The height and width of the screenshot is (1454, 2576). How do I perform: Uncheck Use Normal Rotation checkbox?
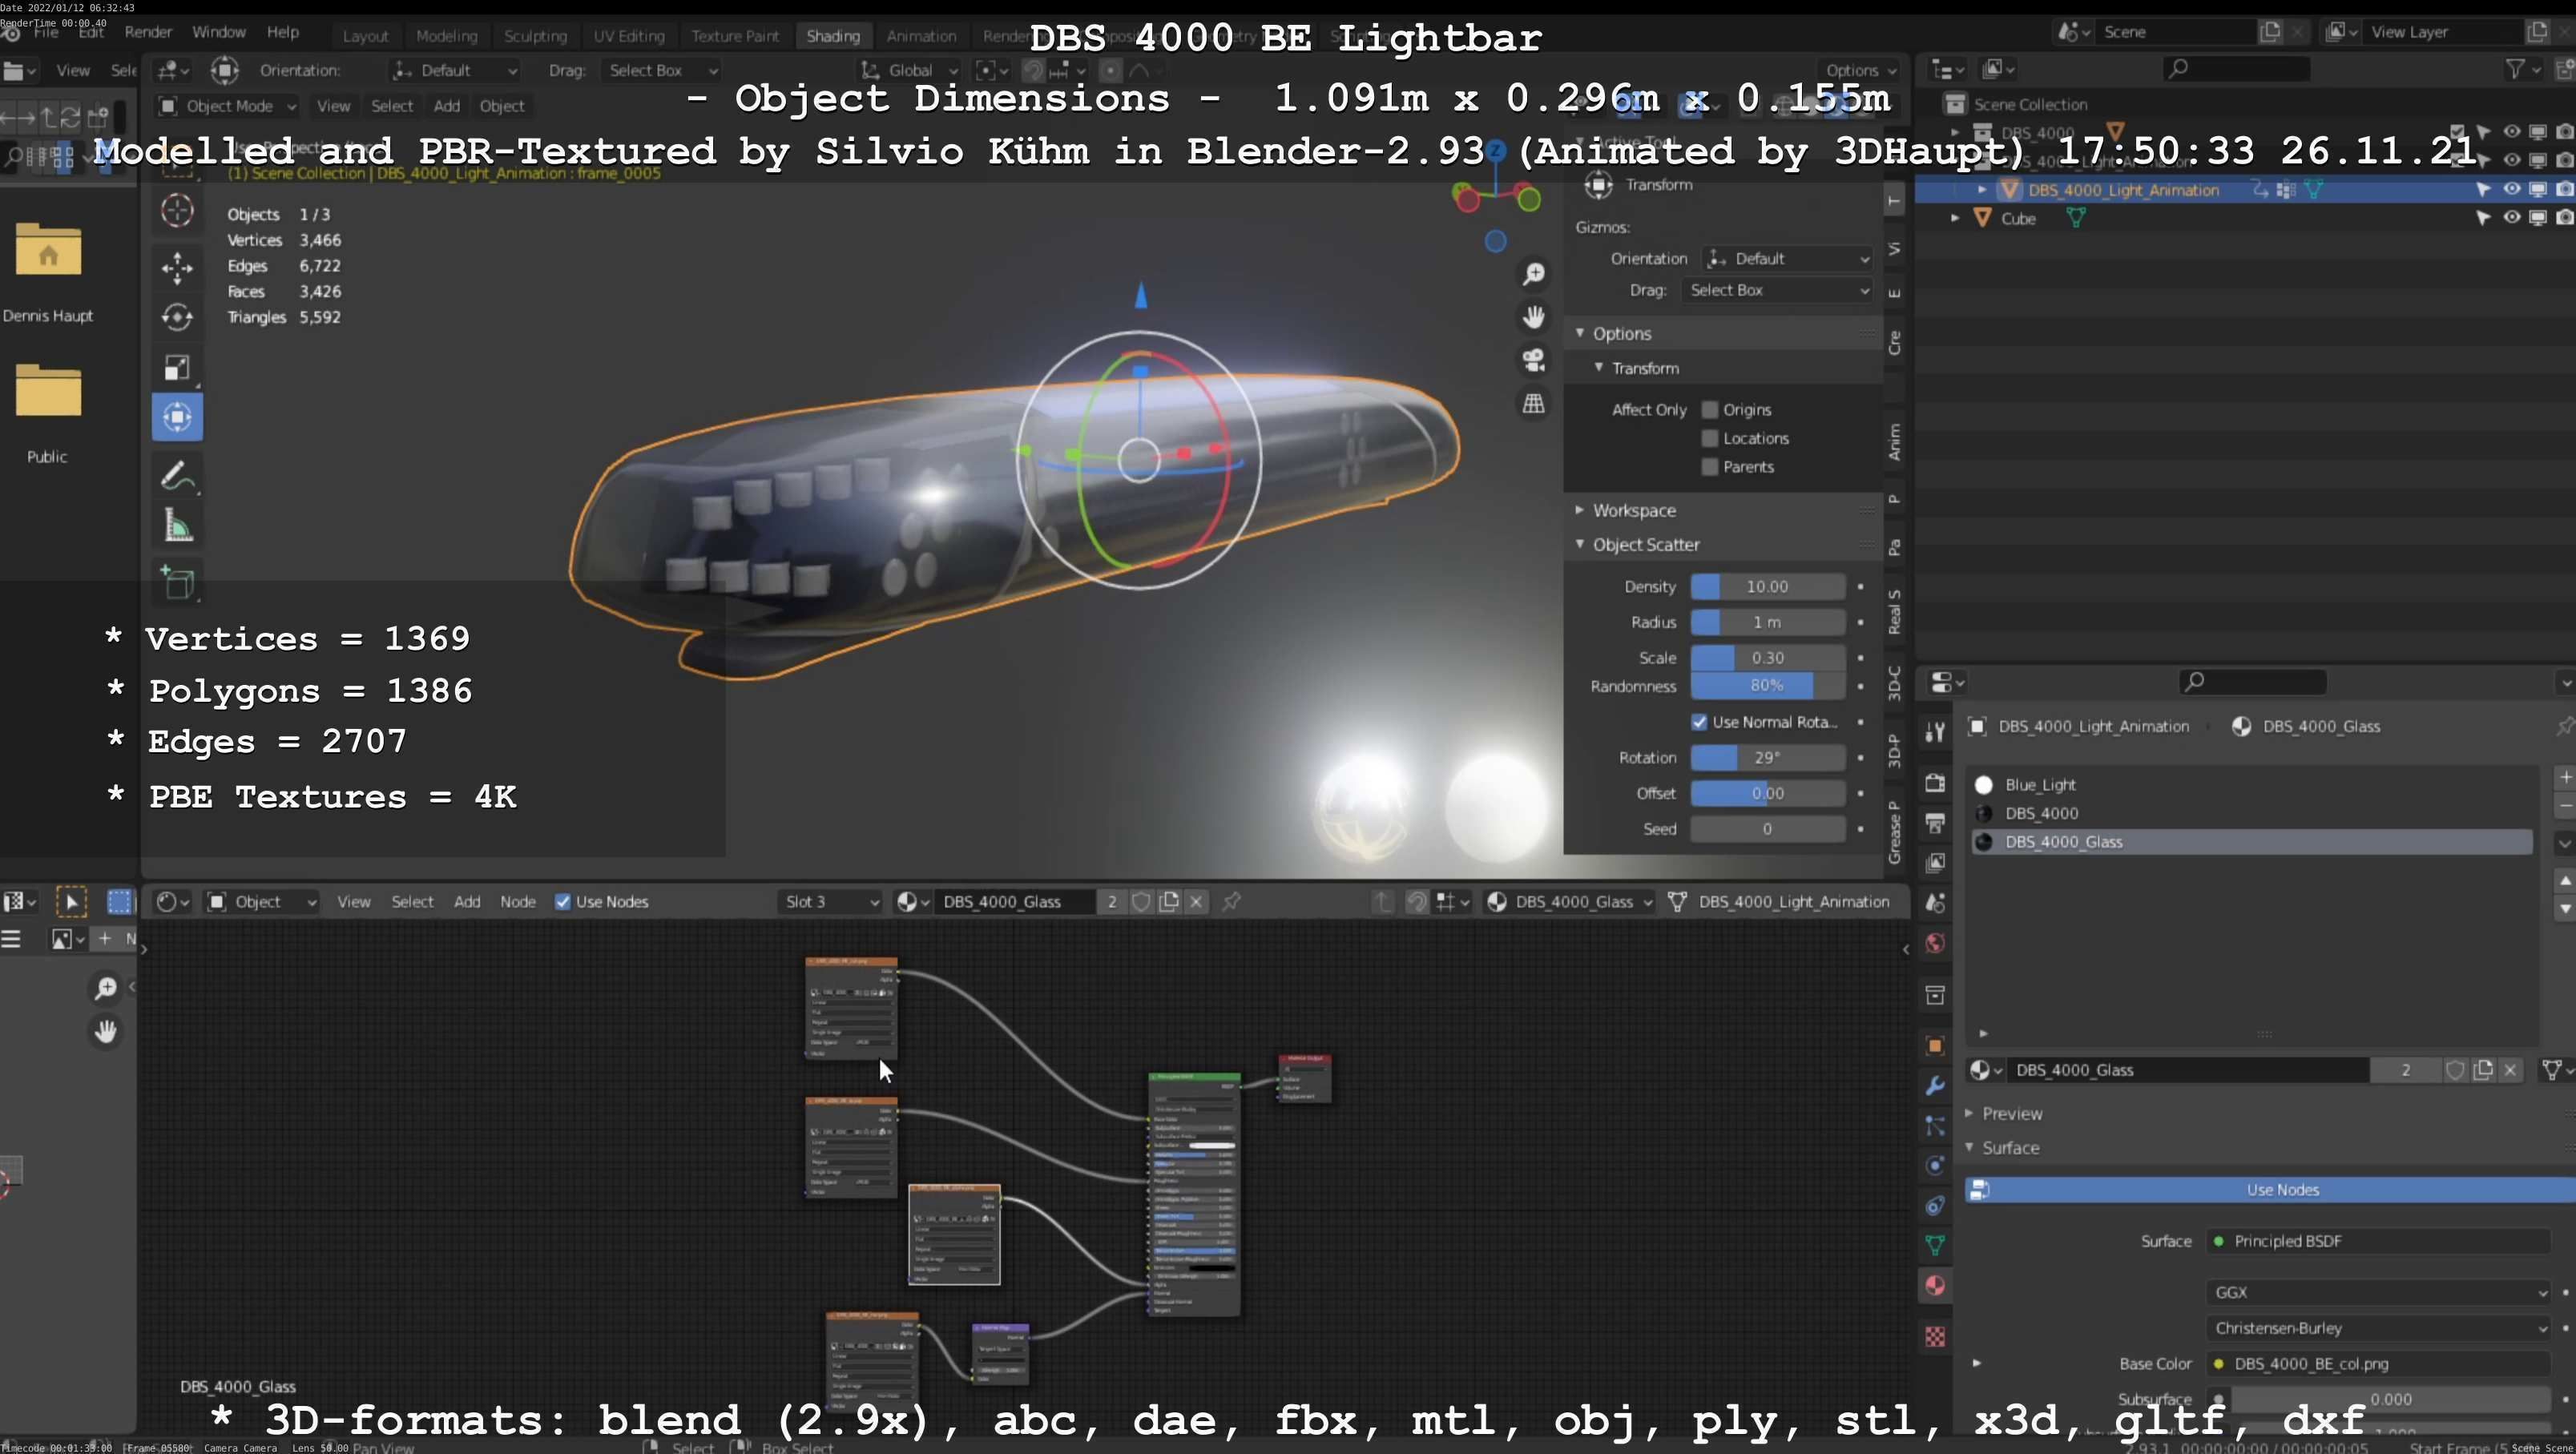(1699, 722)
